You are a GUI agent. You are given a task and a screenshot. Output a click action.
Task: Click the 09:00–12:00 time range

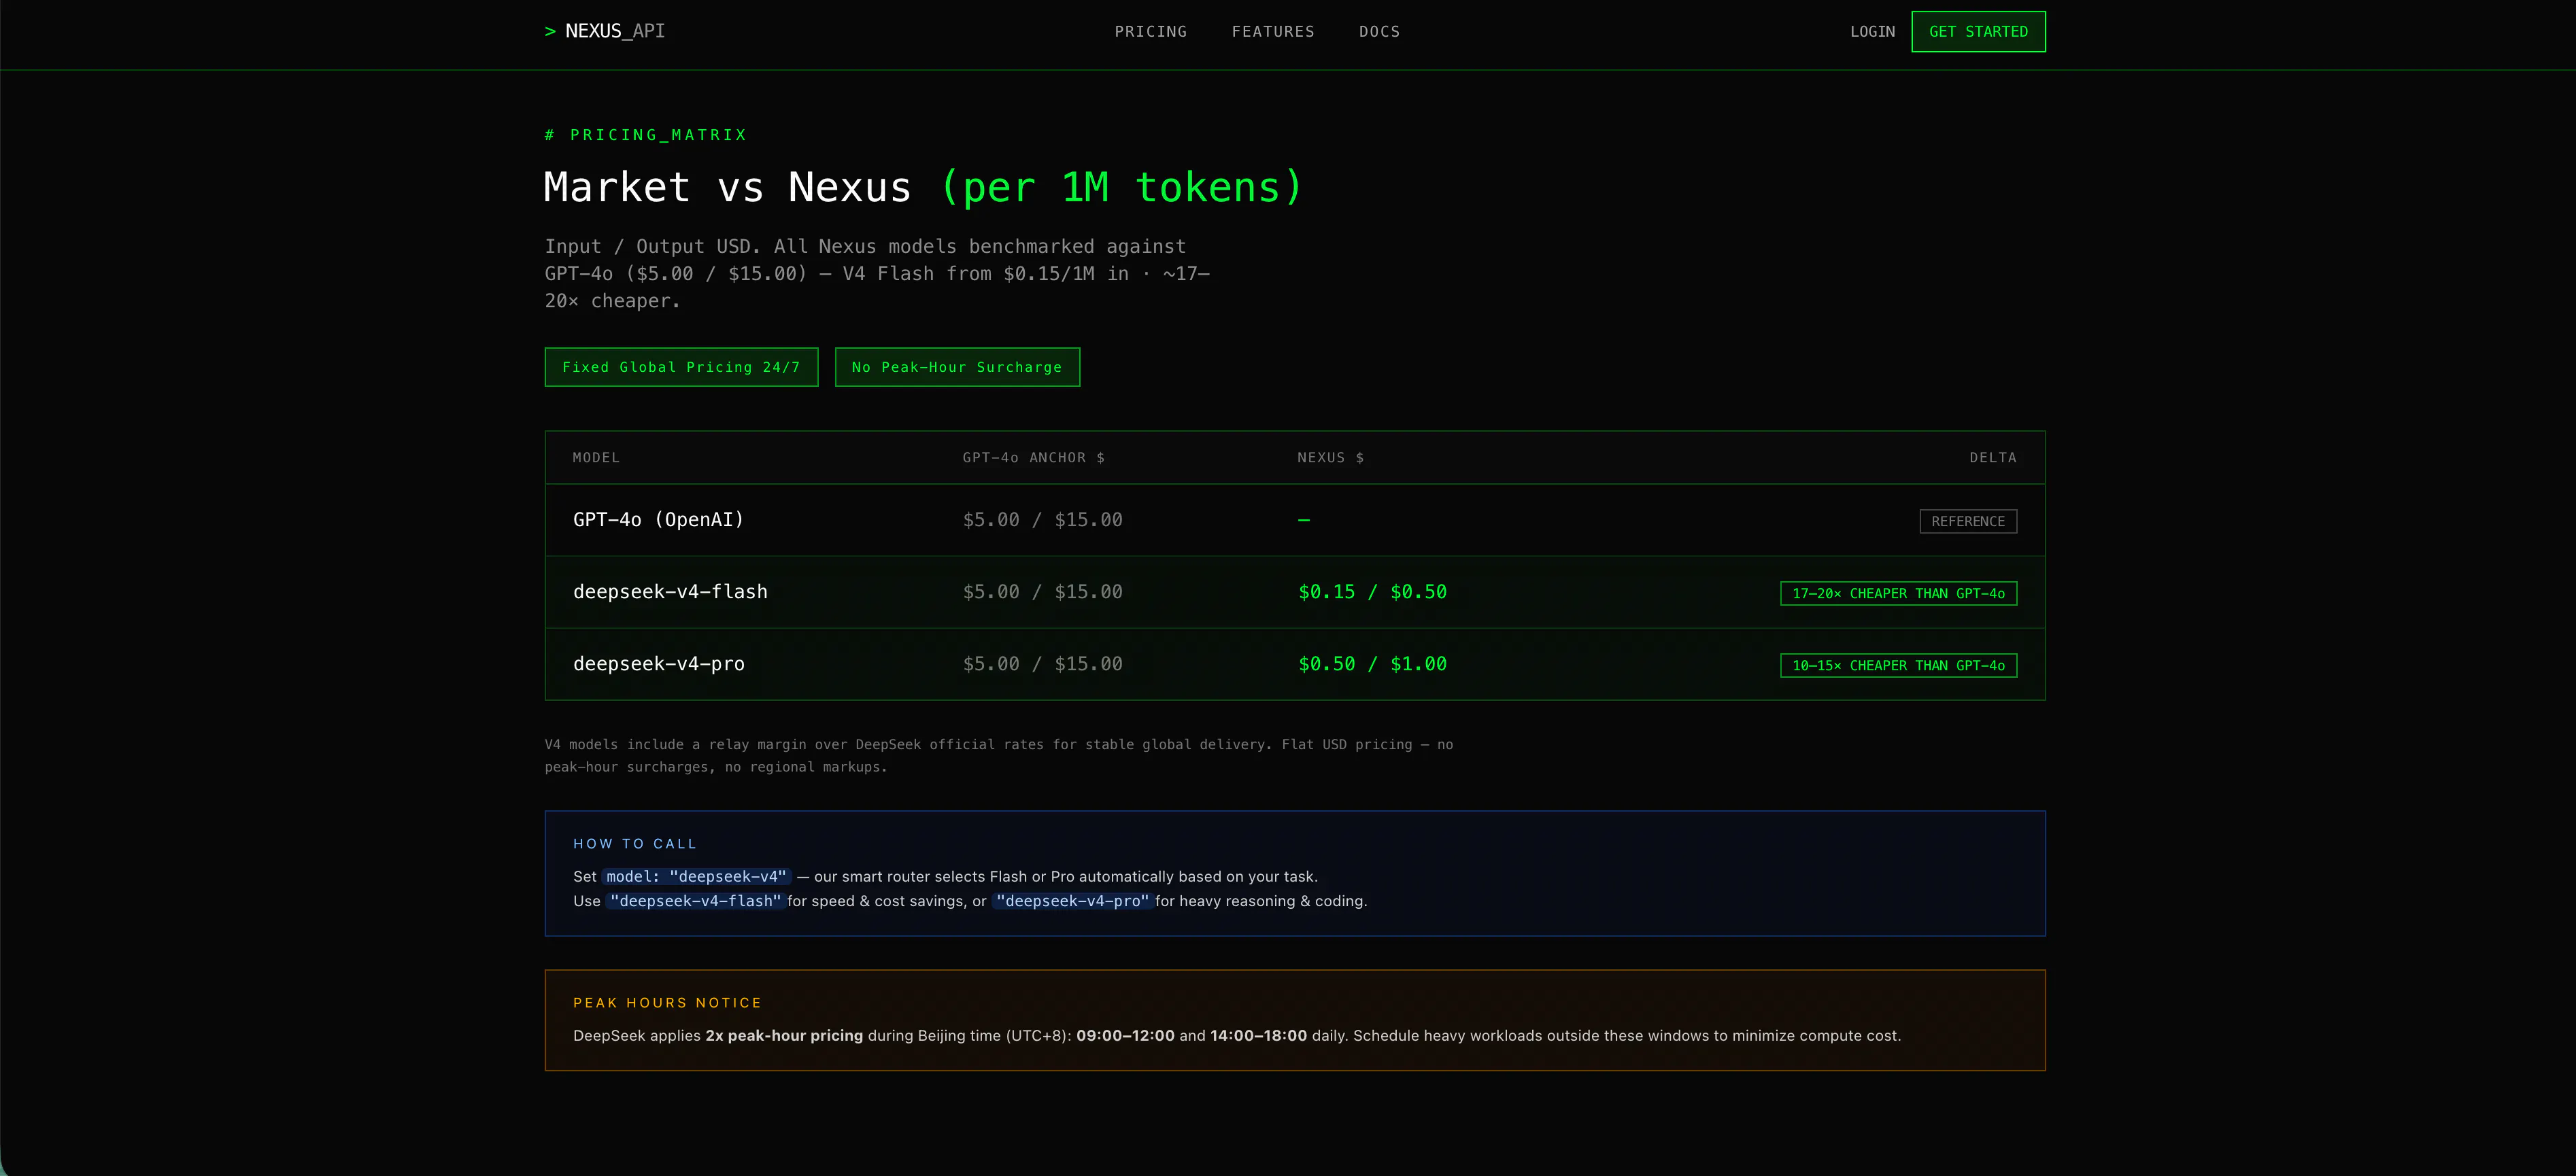1125,1036
